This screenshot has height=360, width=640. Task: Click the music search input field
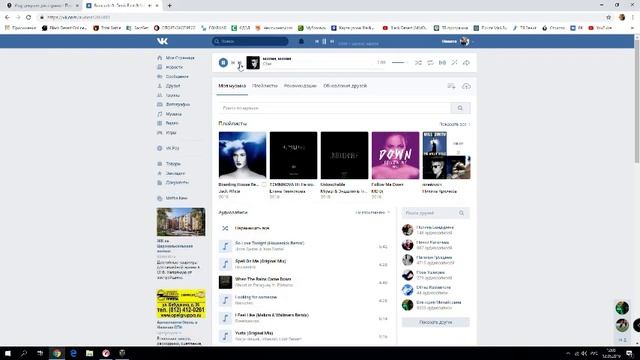(x=334, y=108)
